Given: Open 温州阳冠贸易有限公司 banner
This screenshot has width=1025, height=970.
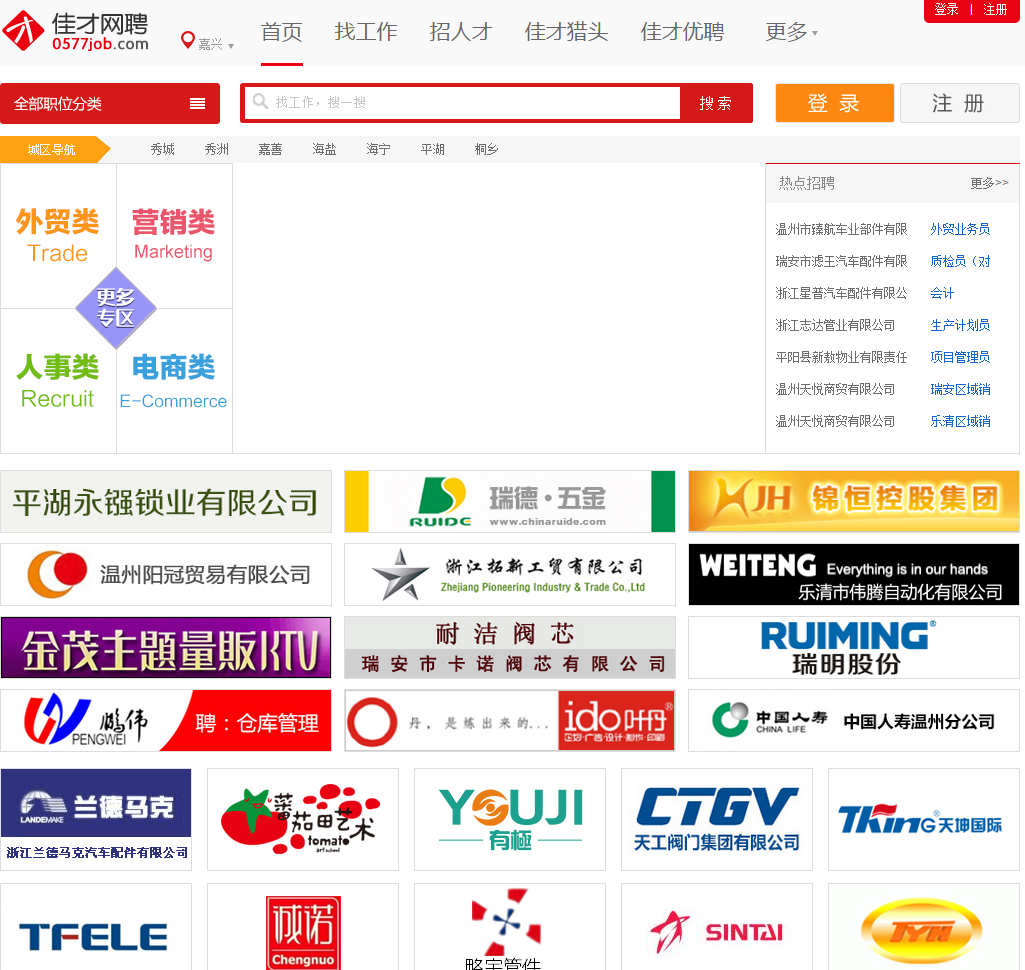Looking at the screenshot, I should tap(166, 575).
